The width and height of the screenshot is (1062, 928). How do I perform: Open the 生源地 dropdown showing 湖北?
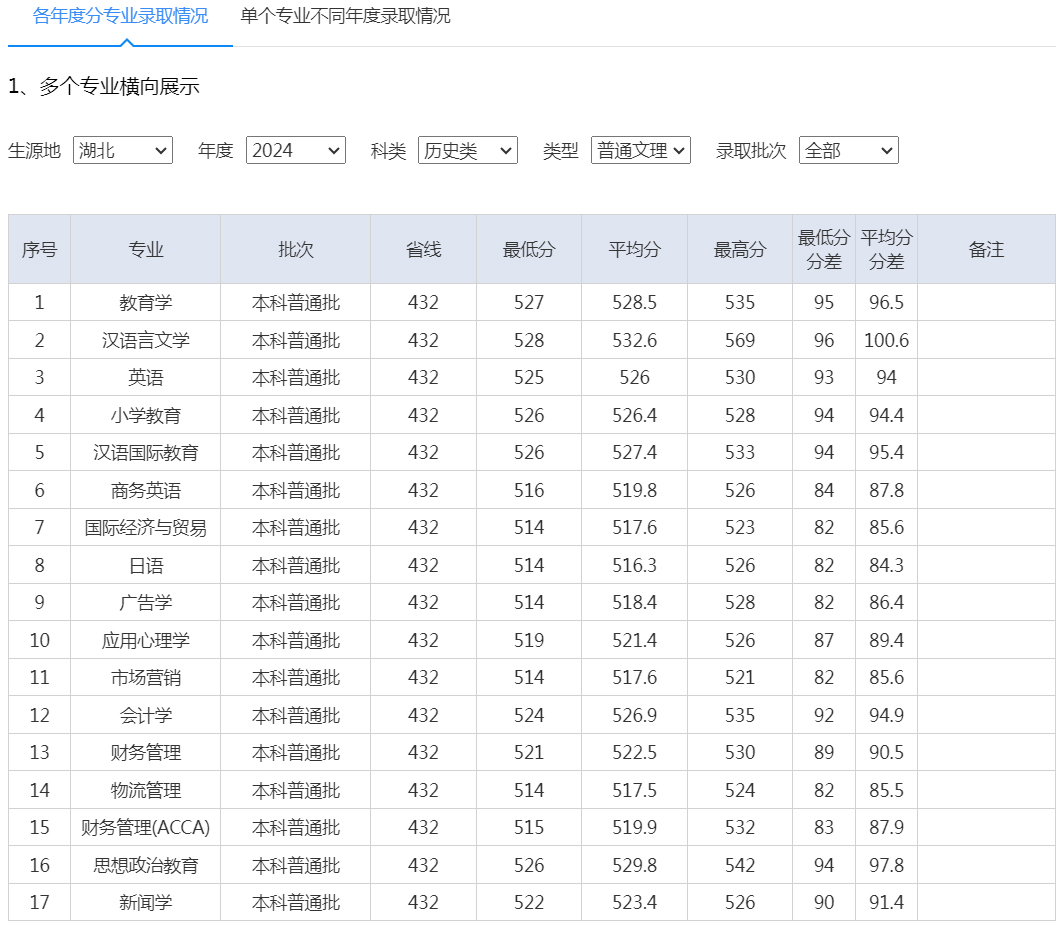[123, 150]
